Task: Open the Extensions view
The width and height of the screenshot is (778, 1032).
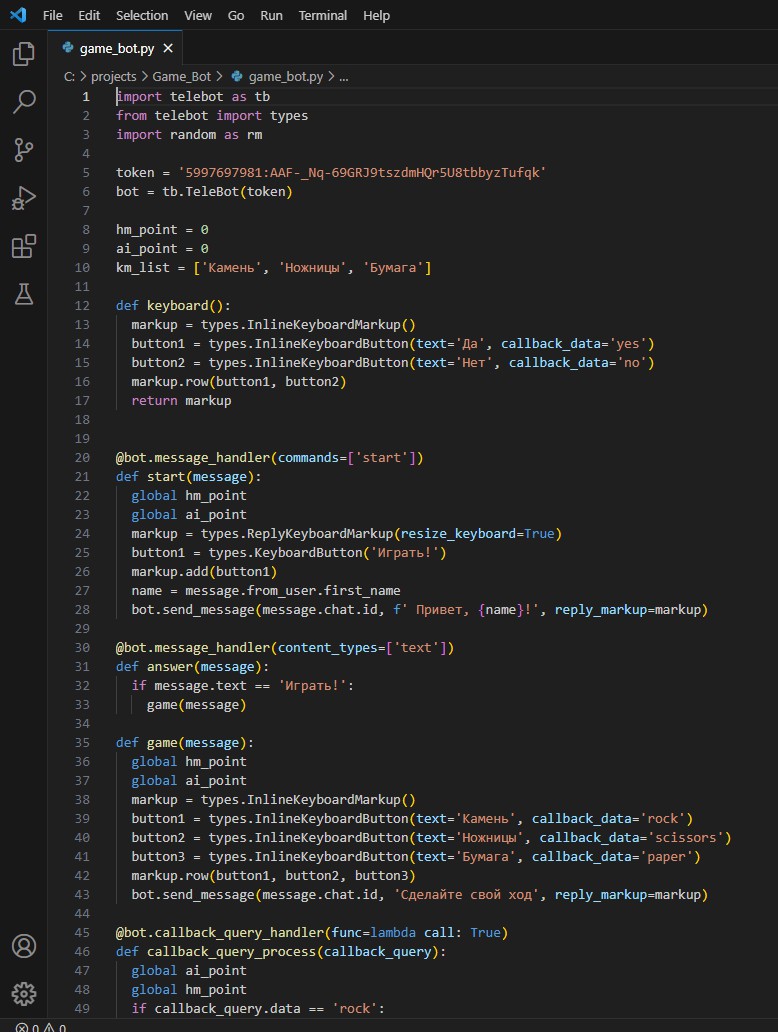Action: tap(24, 246)
